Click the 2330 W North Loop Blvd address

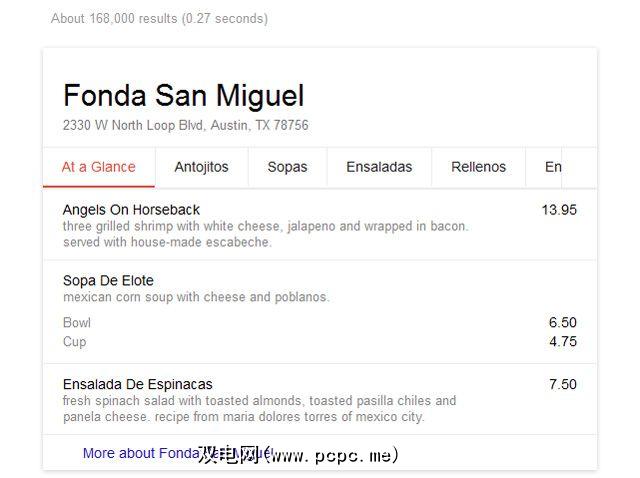pos(185,126)
